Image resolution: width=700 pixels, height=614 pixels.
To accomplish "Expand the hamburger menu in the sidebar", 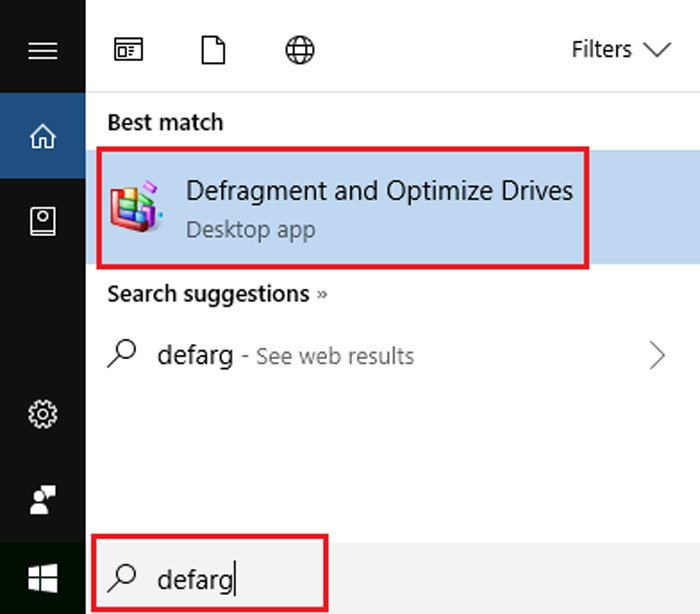I will click(42, 50).
